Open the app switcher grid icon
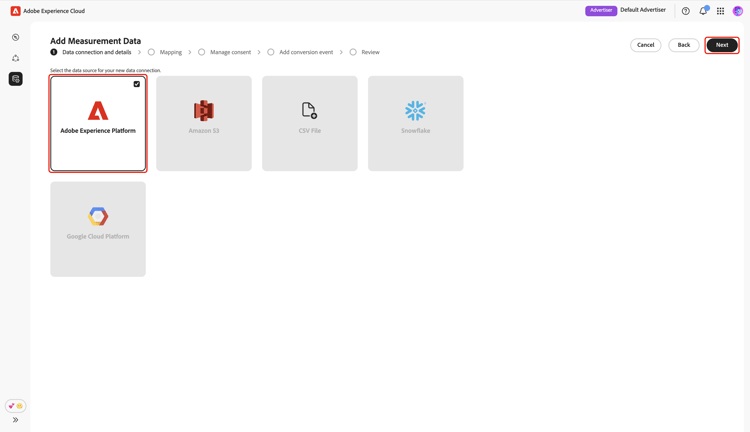Viewport: 750px width, 432px height. coord(720,11)
